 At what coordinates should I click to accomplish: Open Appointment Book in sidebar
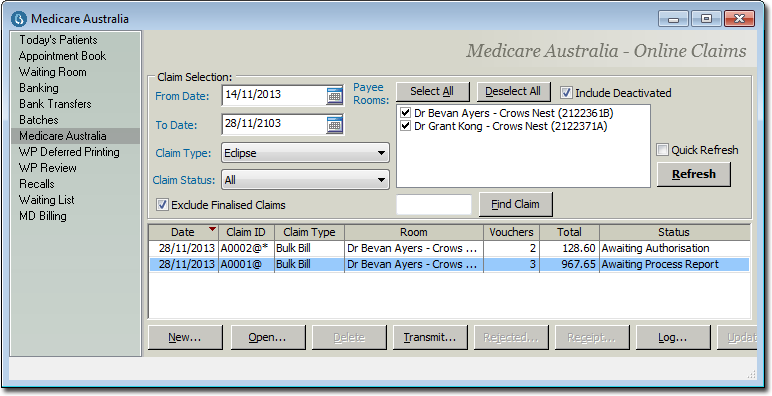(63, 56)
